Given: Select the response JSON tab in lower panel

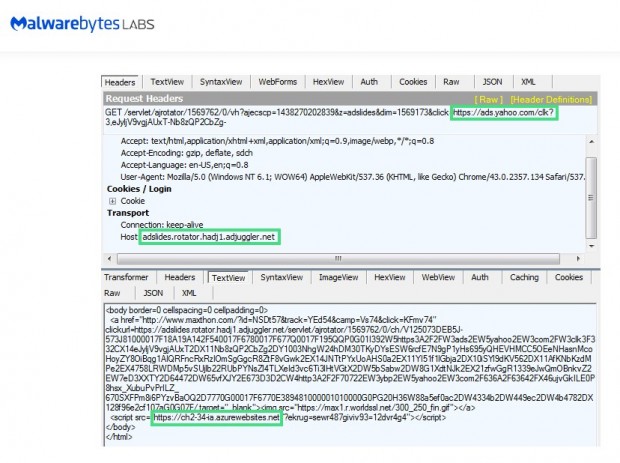Looking at the screenshot, I should point(153,293).
